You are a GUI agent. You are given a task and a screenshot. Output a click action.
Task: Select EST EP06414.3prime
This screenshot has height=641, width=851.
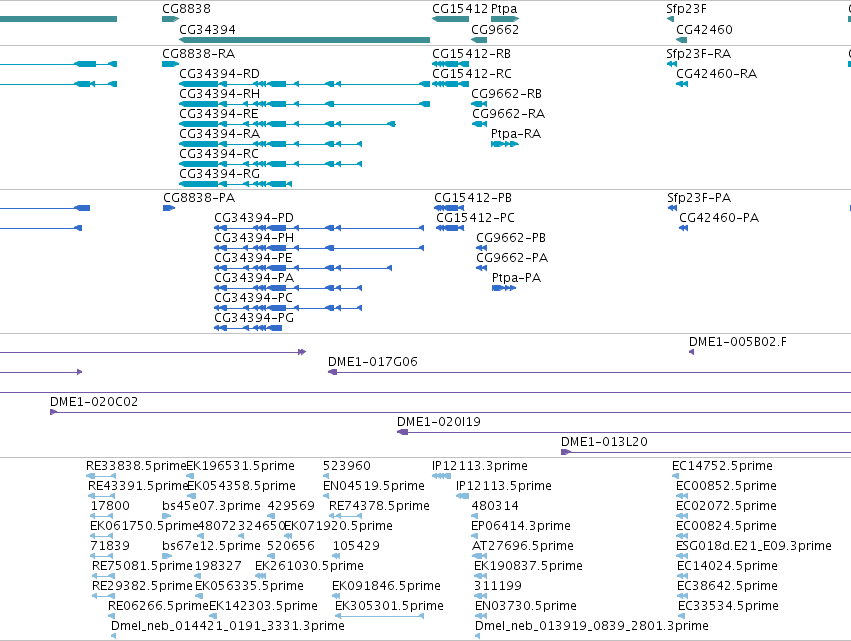click(x=521, y=526)
